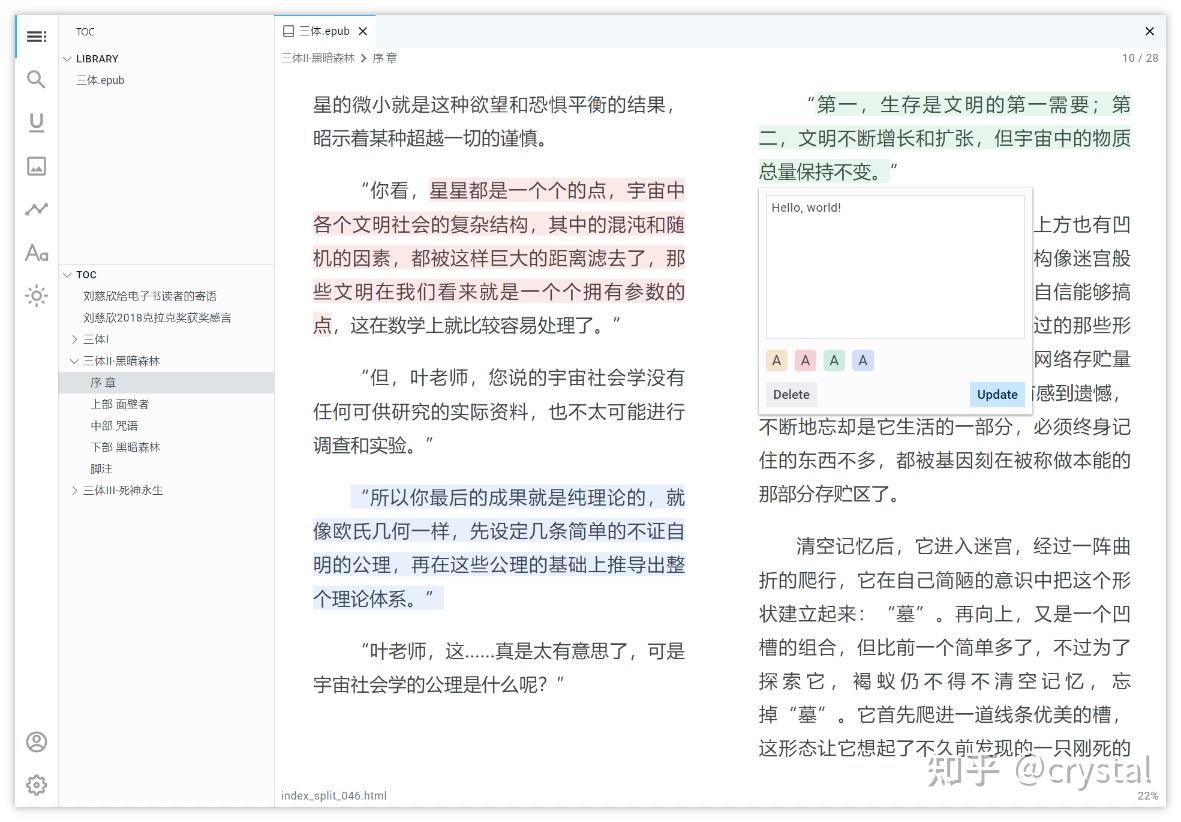The width and height of the screenshot is (1181, 822).
Task: Open the Theme brightness icon panel
Action: pos(36,295)
